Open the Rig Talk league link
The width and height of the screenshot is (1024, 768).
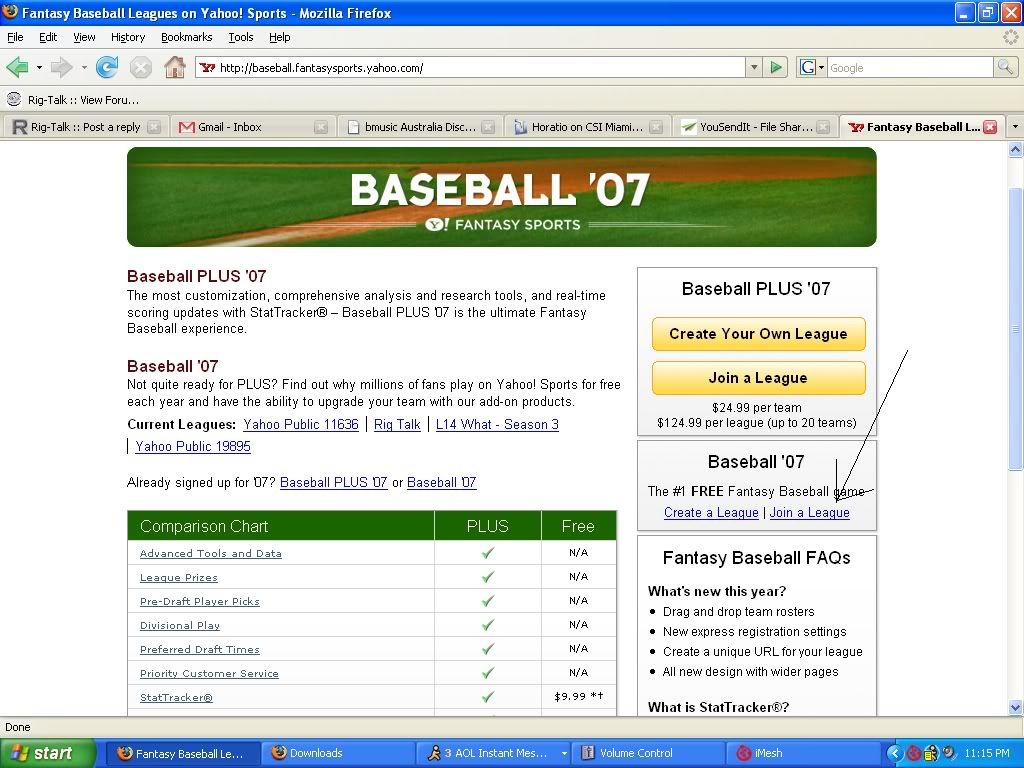coord(397,424)
